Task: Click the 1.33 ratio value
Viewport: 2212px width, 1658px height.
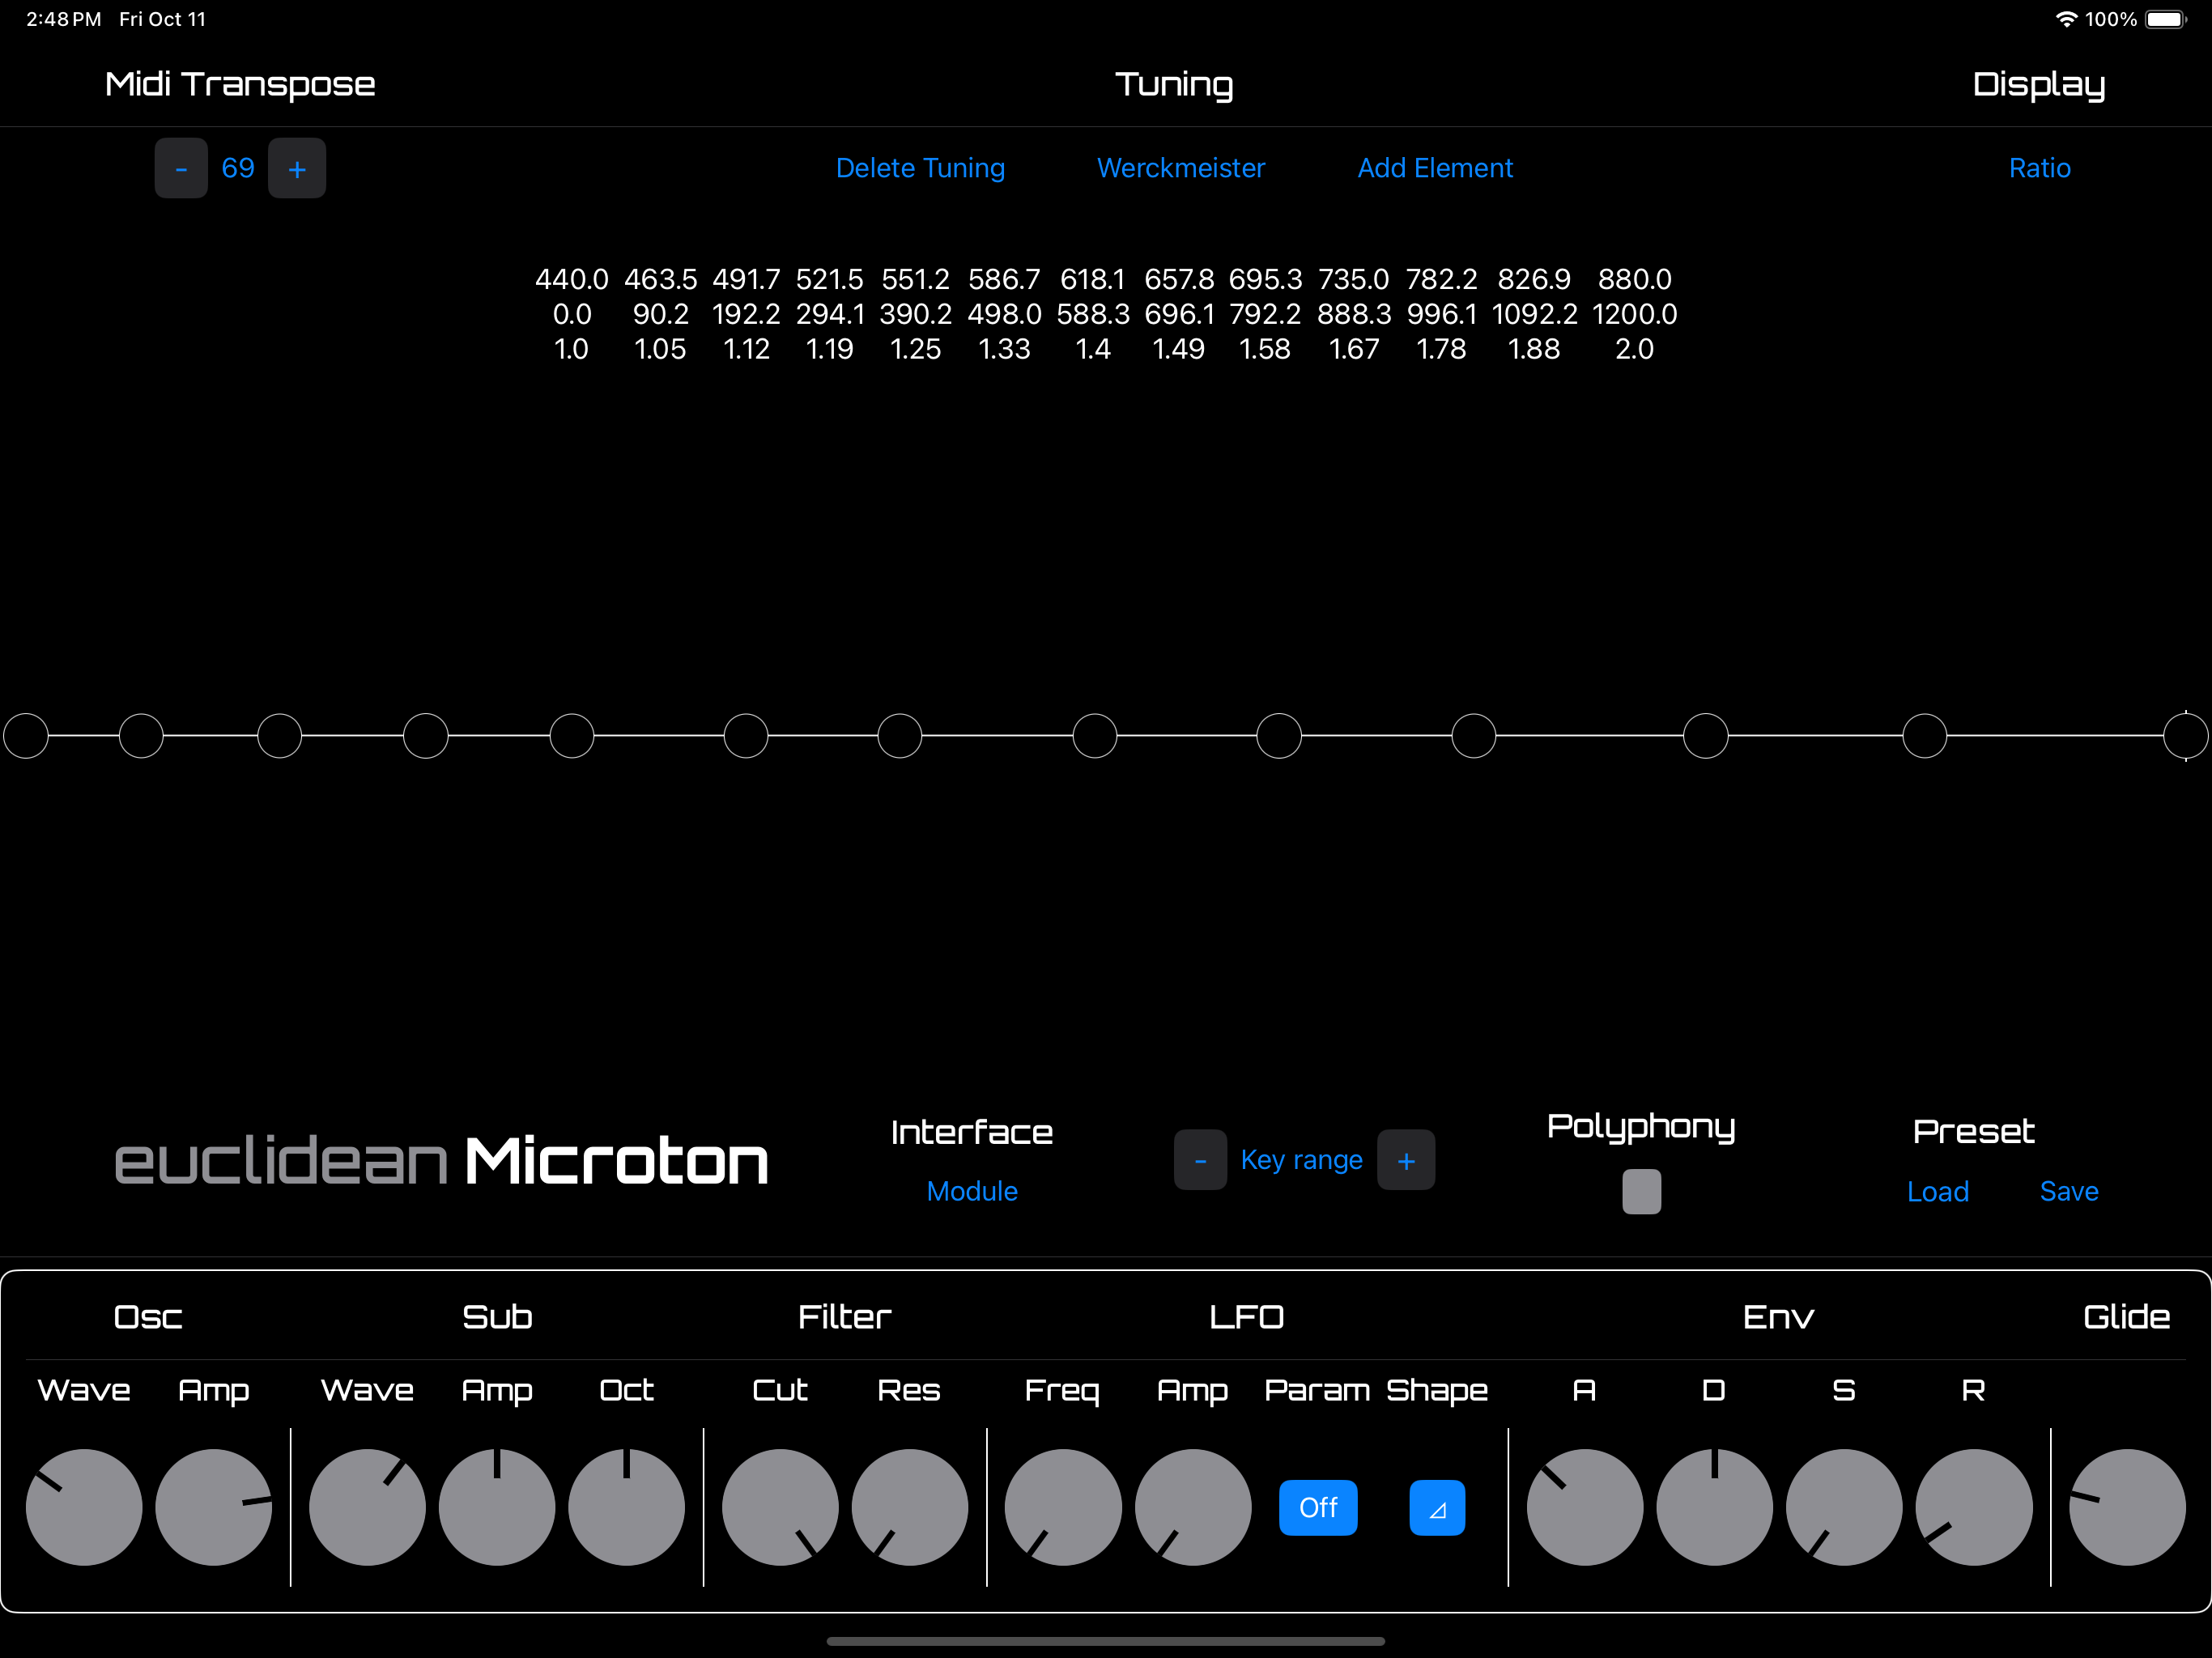Action: point(1005,349)
